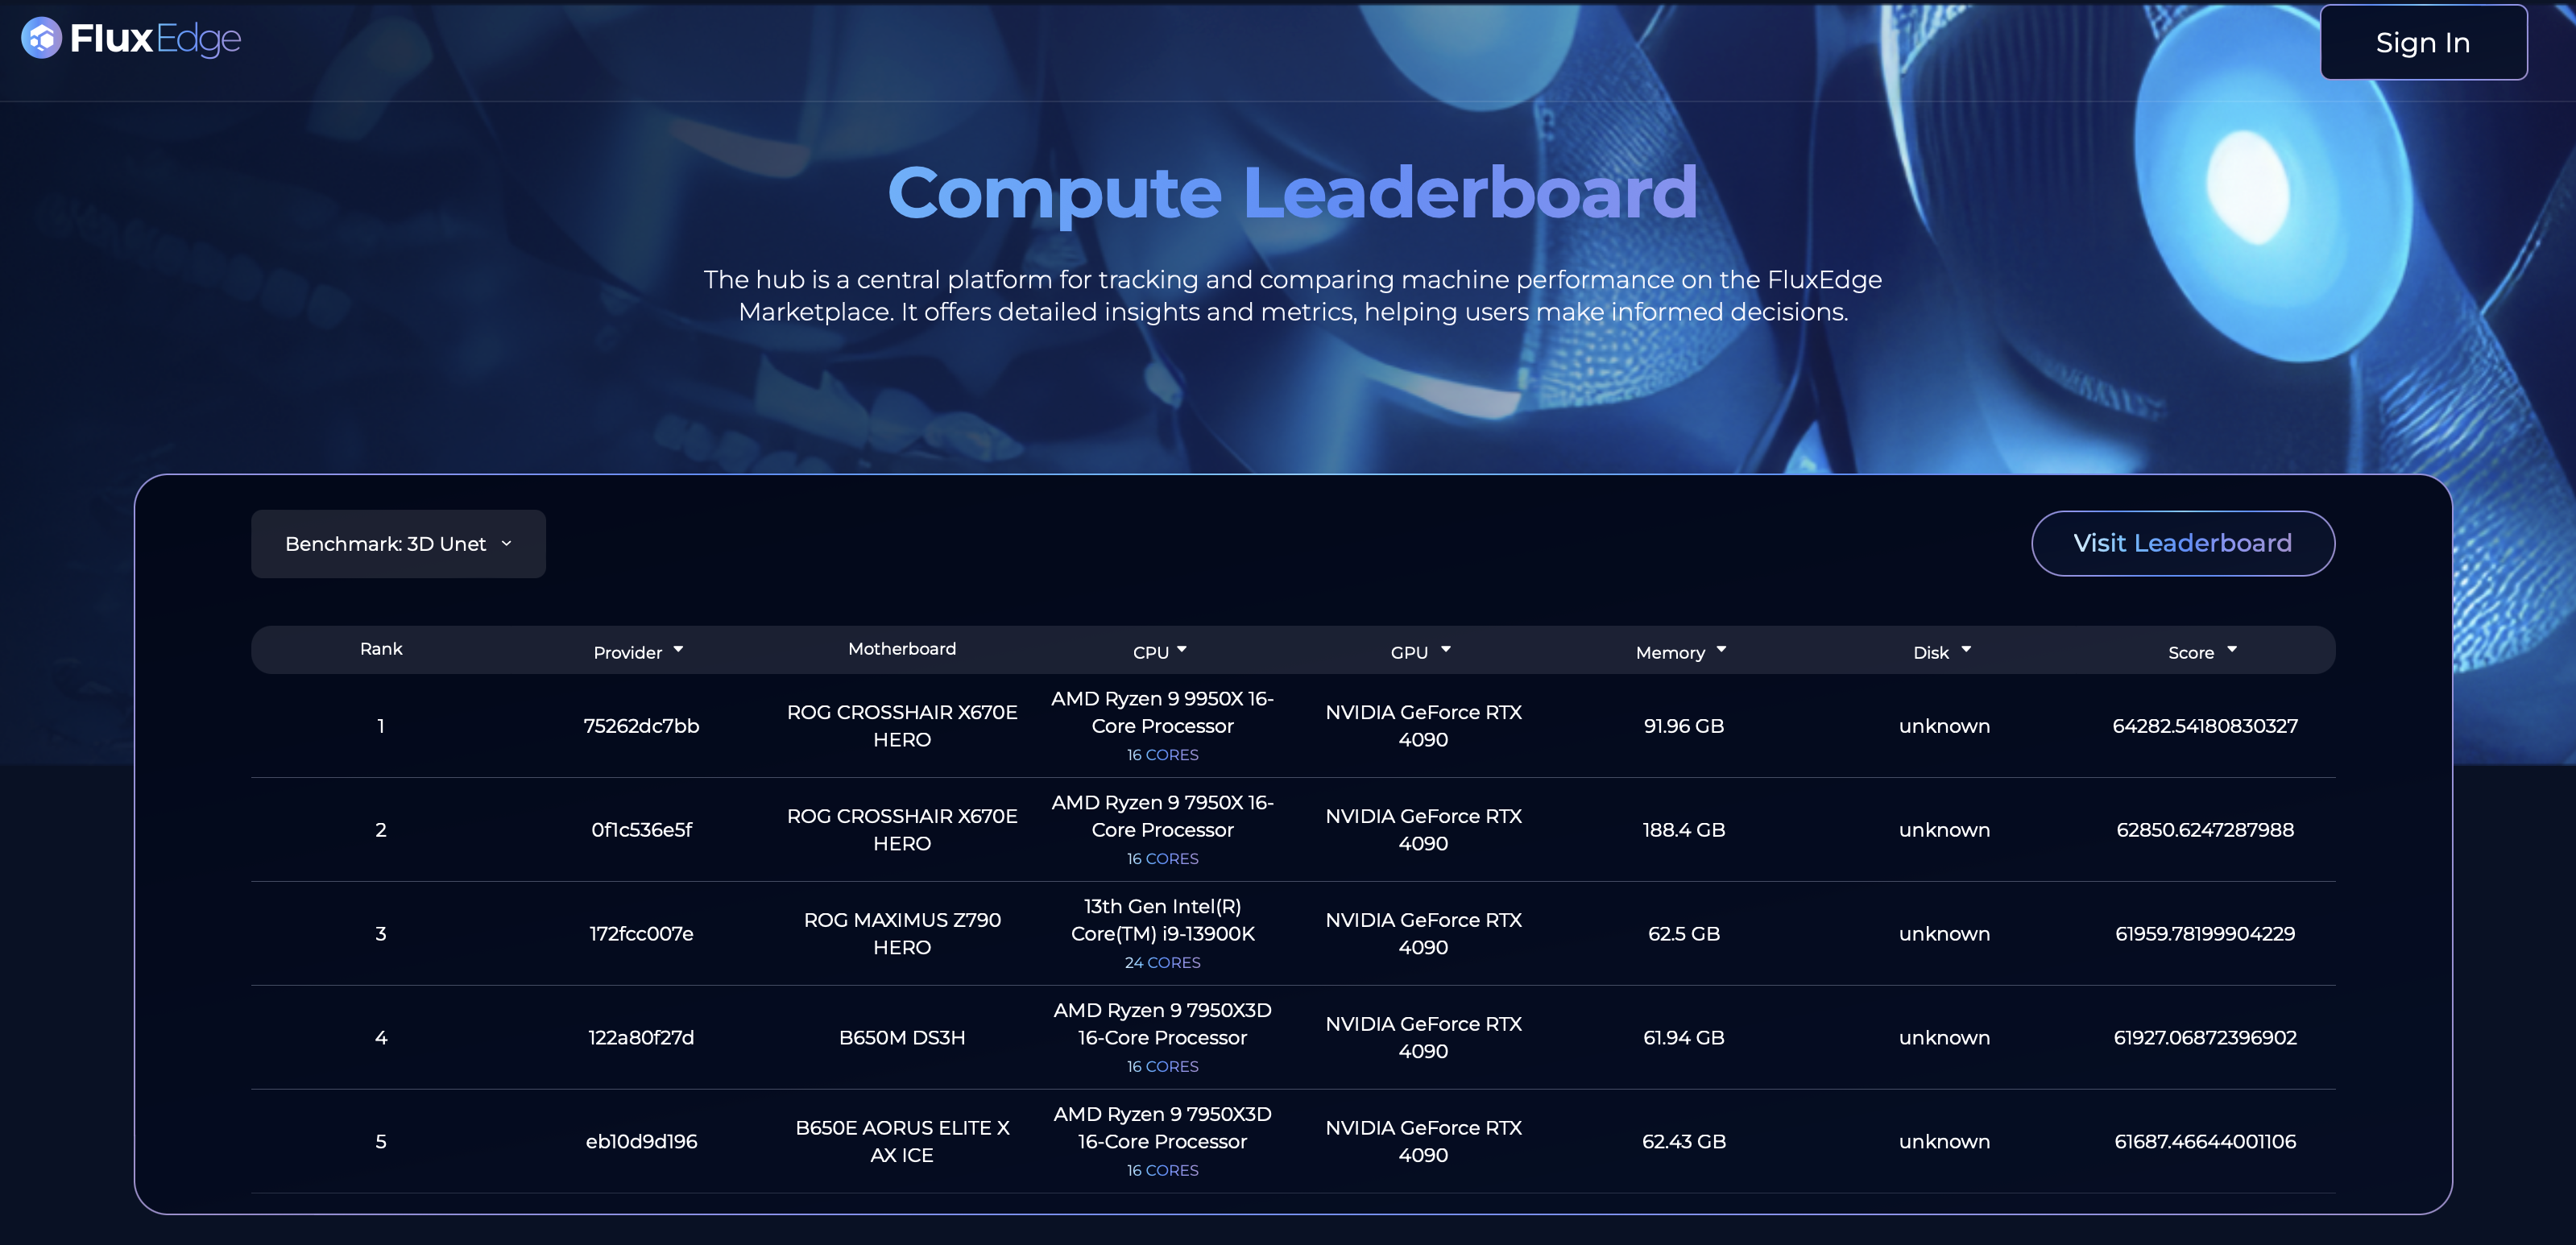Click memory value 61.94 GB
Screen dimensions: 2576x1245
click(1684, 1038)
